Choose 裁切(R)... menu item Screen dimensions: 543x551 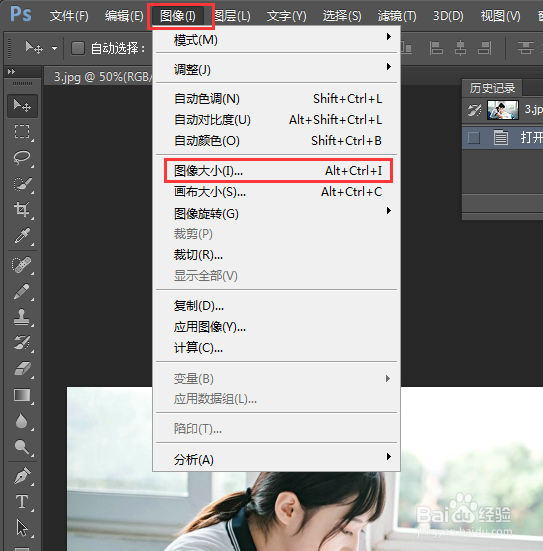point(276,255)
